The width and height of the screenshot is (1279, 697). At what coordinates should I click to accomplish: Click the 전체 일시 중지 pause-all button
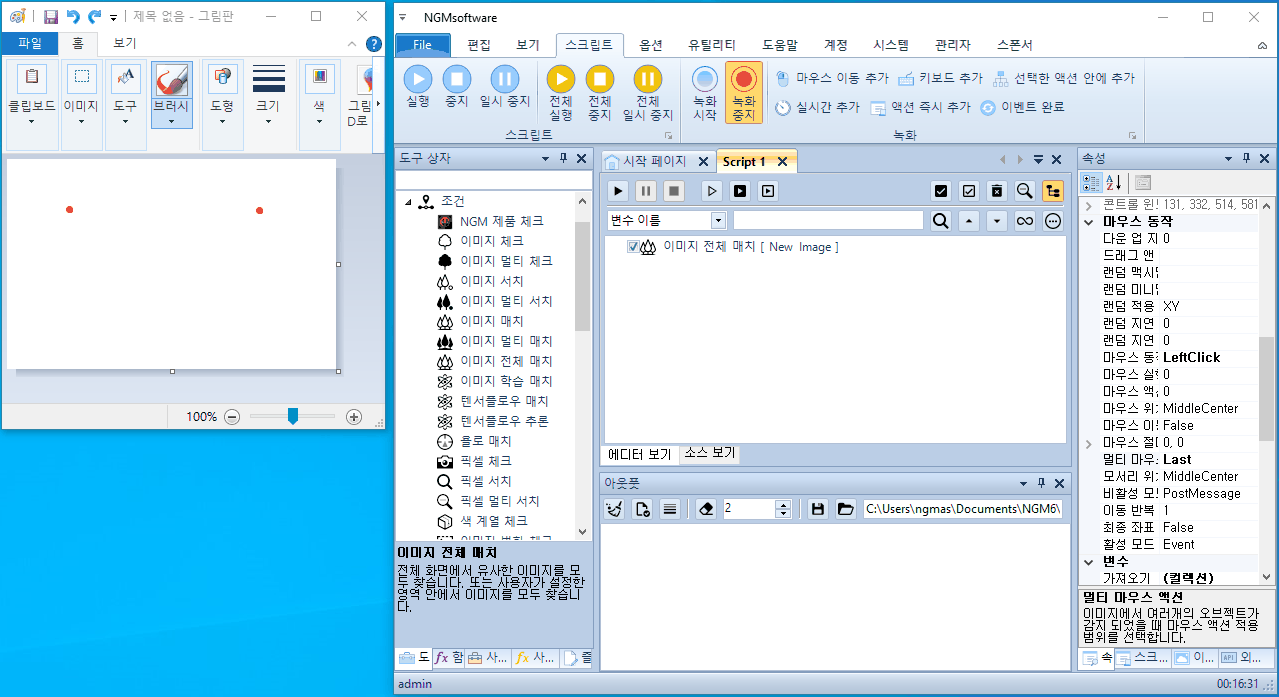coord(648,93)
